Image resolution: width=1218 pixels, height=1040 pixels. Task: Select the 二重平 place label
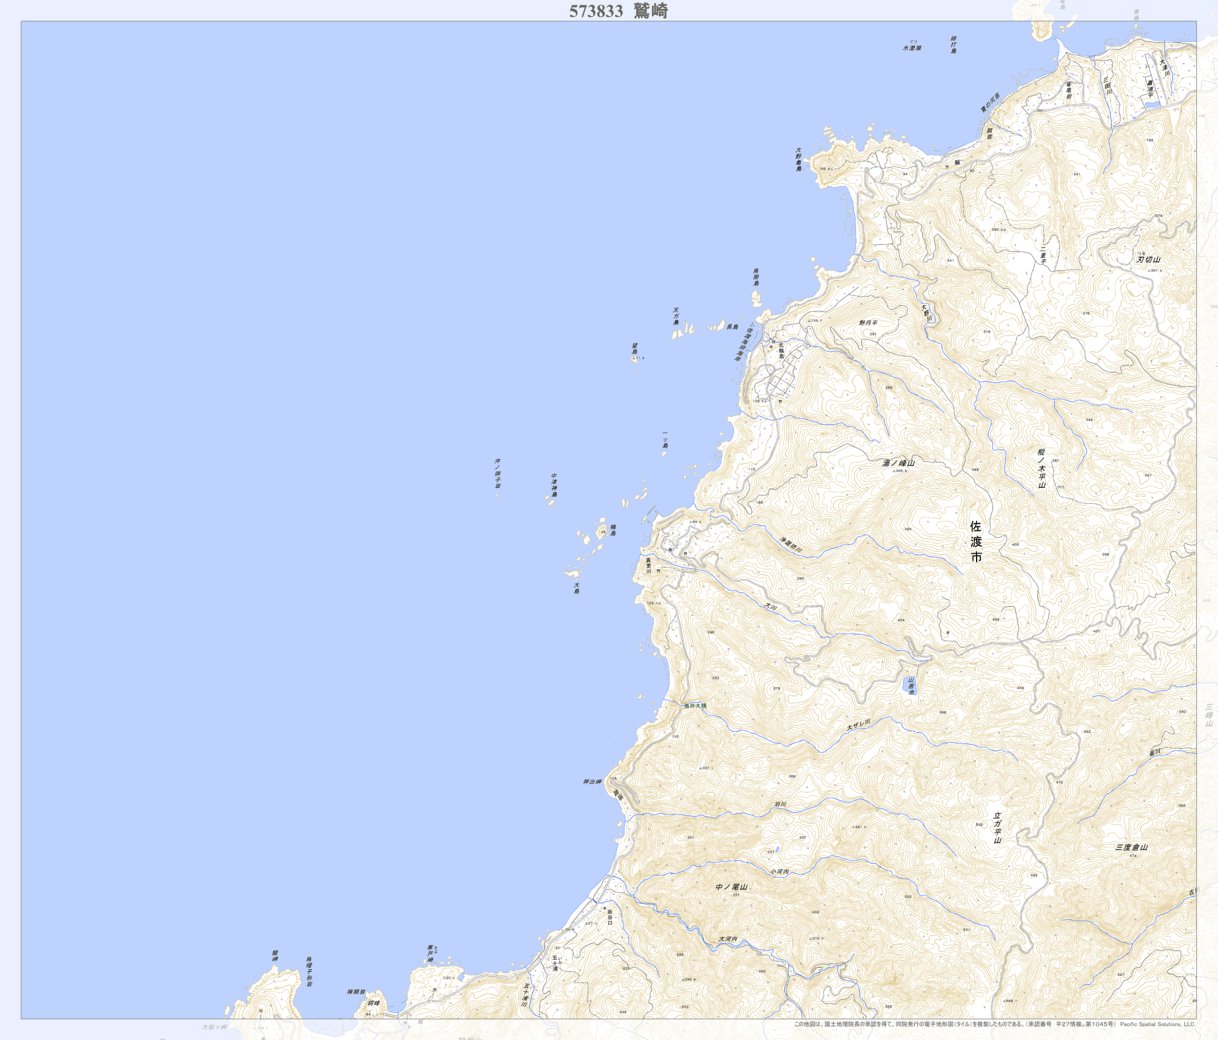[x=1041, y=256]
